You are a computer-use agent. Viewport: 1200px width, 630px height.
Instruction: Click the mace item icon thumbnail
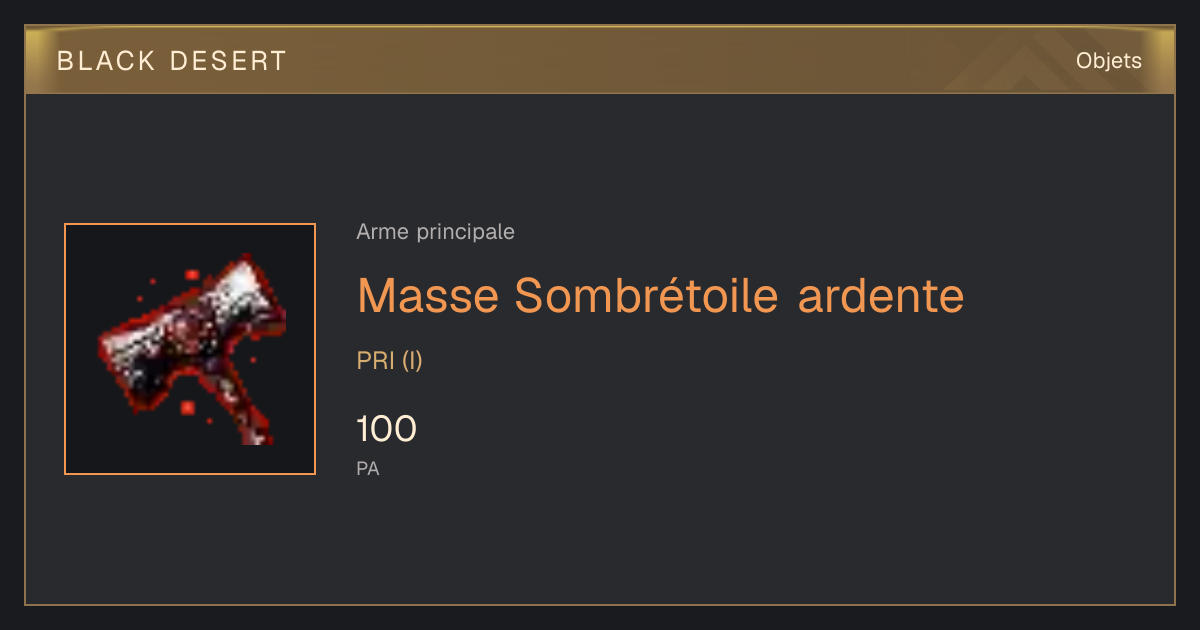[190, 349]
